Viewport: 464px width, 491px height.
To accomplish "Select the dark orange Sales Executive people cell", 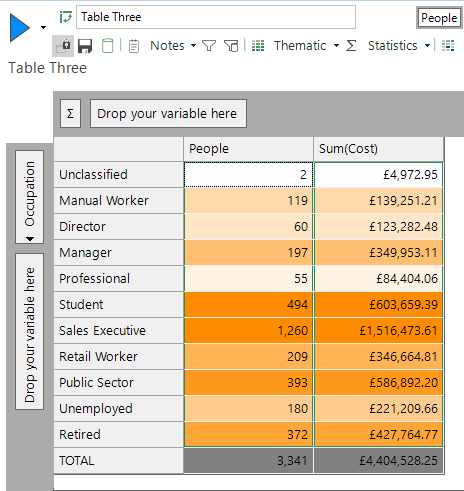I will tap(248, 331).
